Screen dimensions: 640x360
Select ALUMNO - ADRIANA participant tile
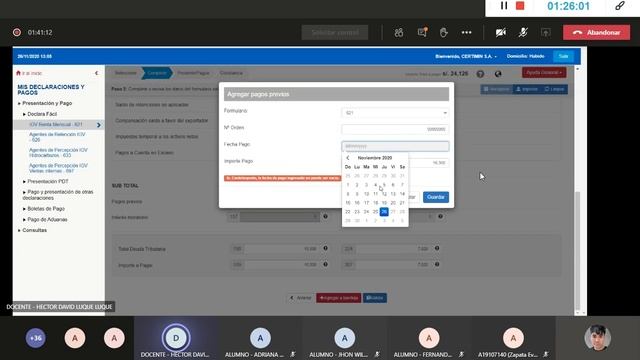point(260,338)
